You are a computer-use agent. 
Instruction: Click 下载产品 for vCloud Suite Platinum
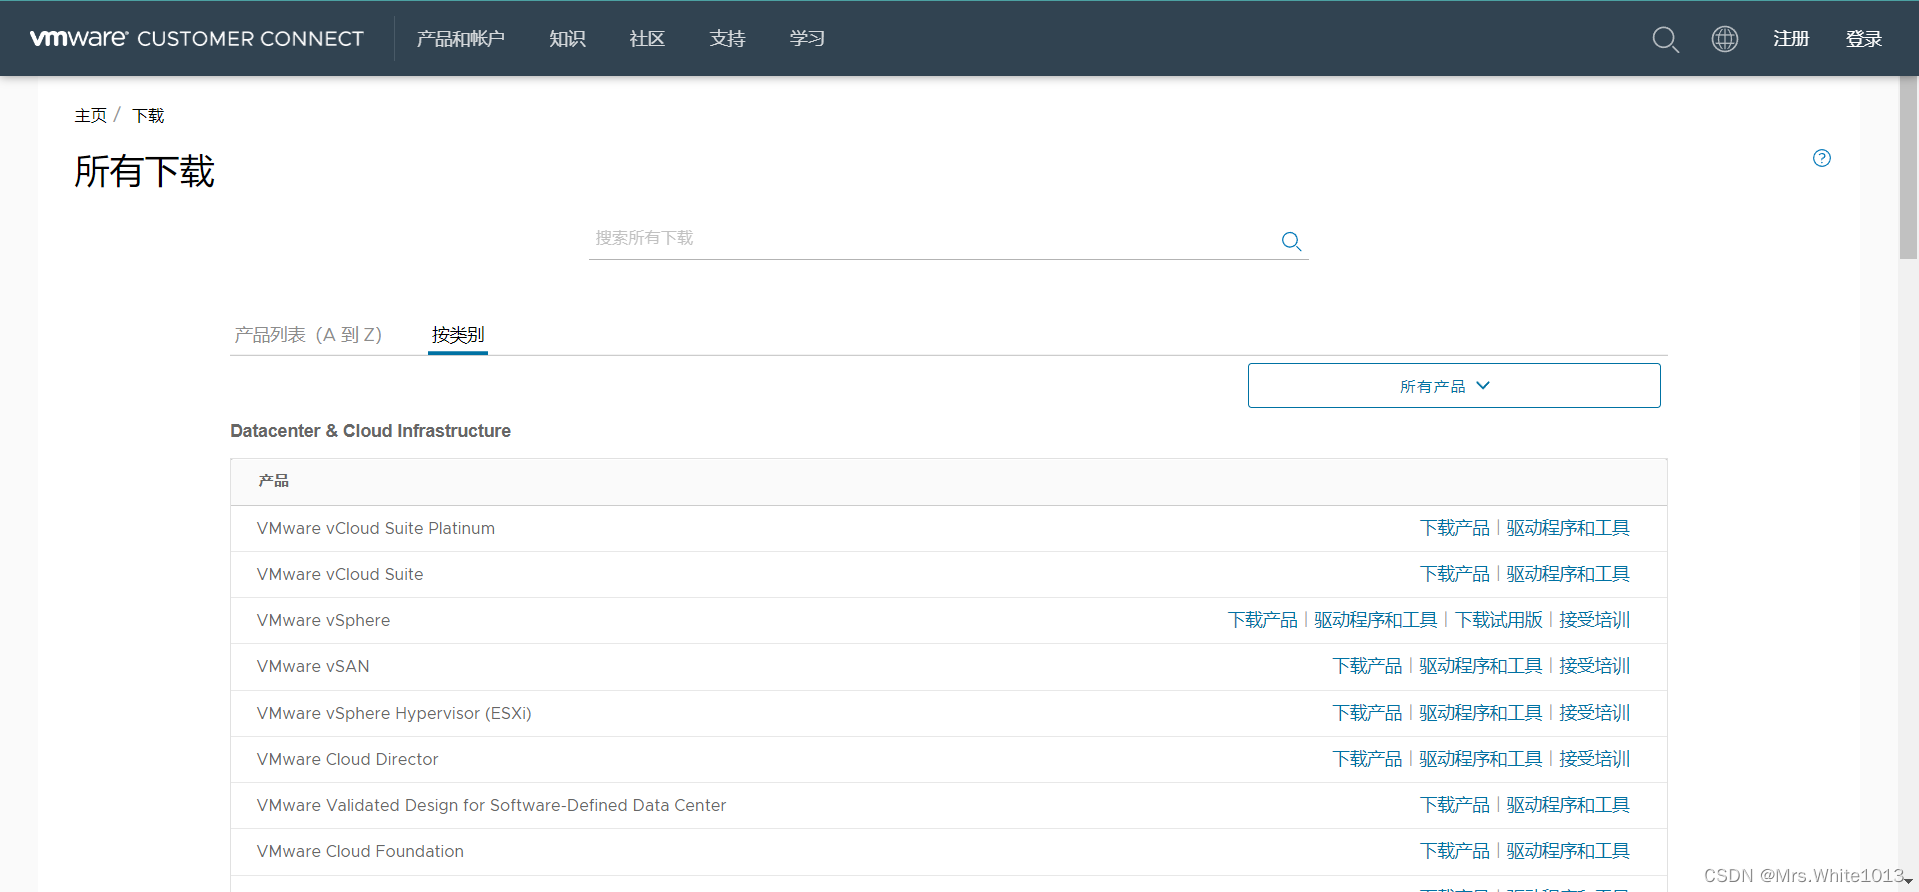pyautogui.click(x=1454, y=528)
